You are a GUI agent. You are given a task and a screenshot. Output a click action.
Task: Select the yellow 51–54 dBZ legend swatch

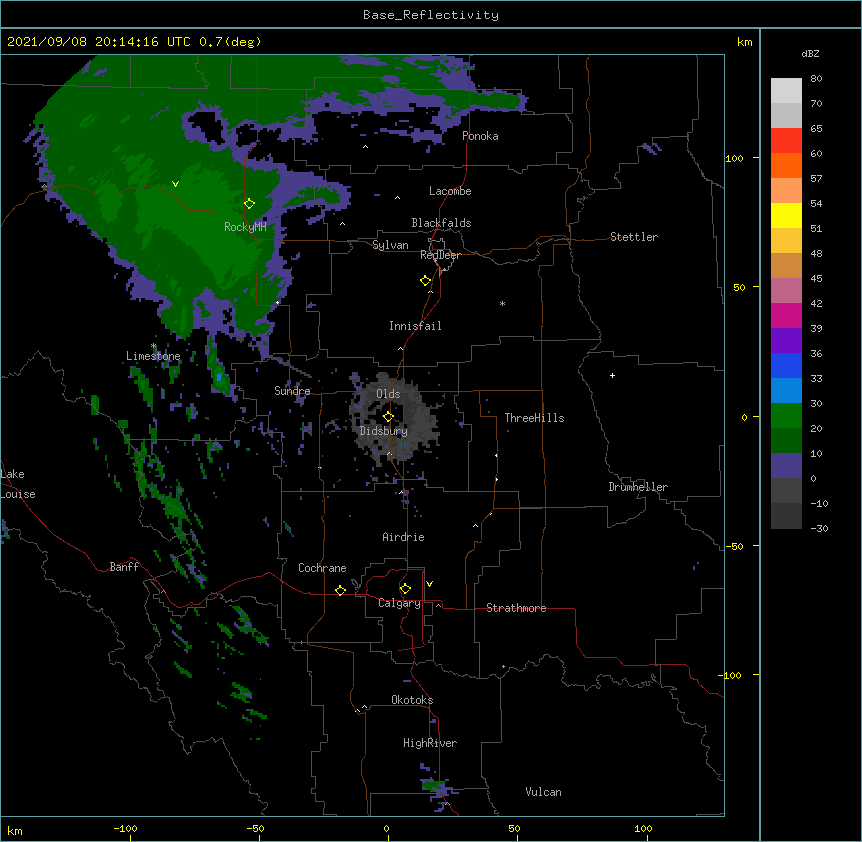pos(786,215)
